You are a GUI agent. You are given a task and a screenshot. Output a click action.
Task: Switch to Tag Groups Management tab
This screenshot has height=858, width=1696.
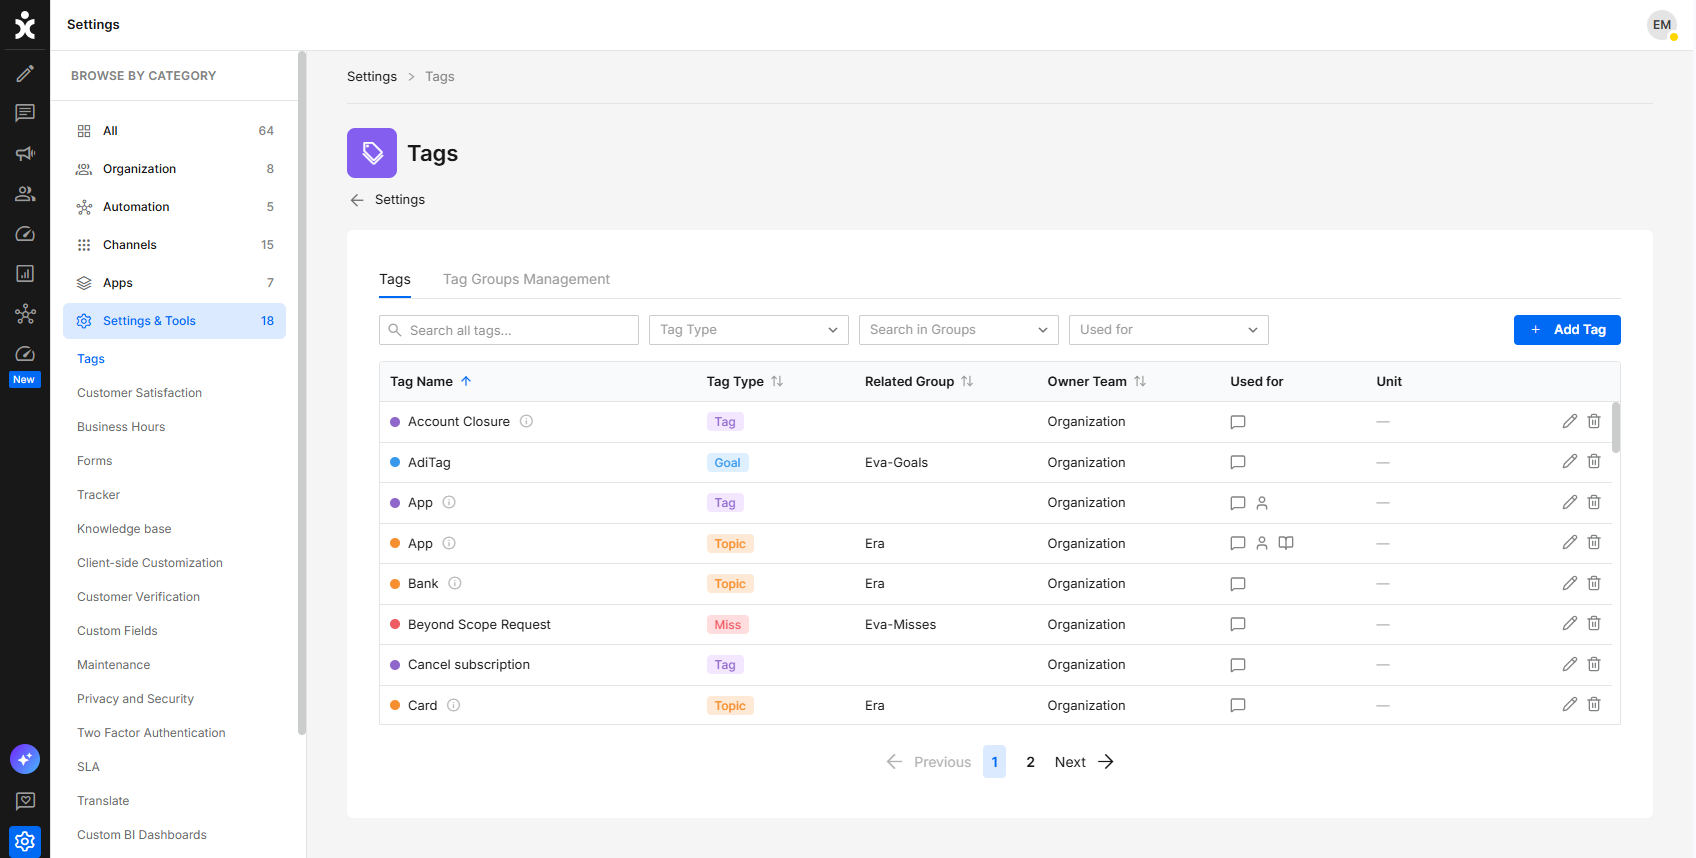point(526,279)
